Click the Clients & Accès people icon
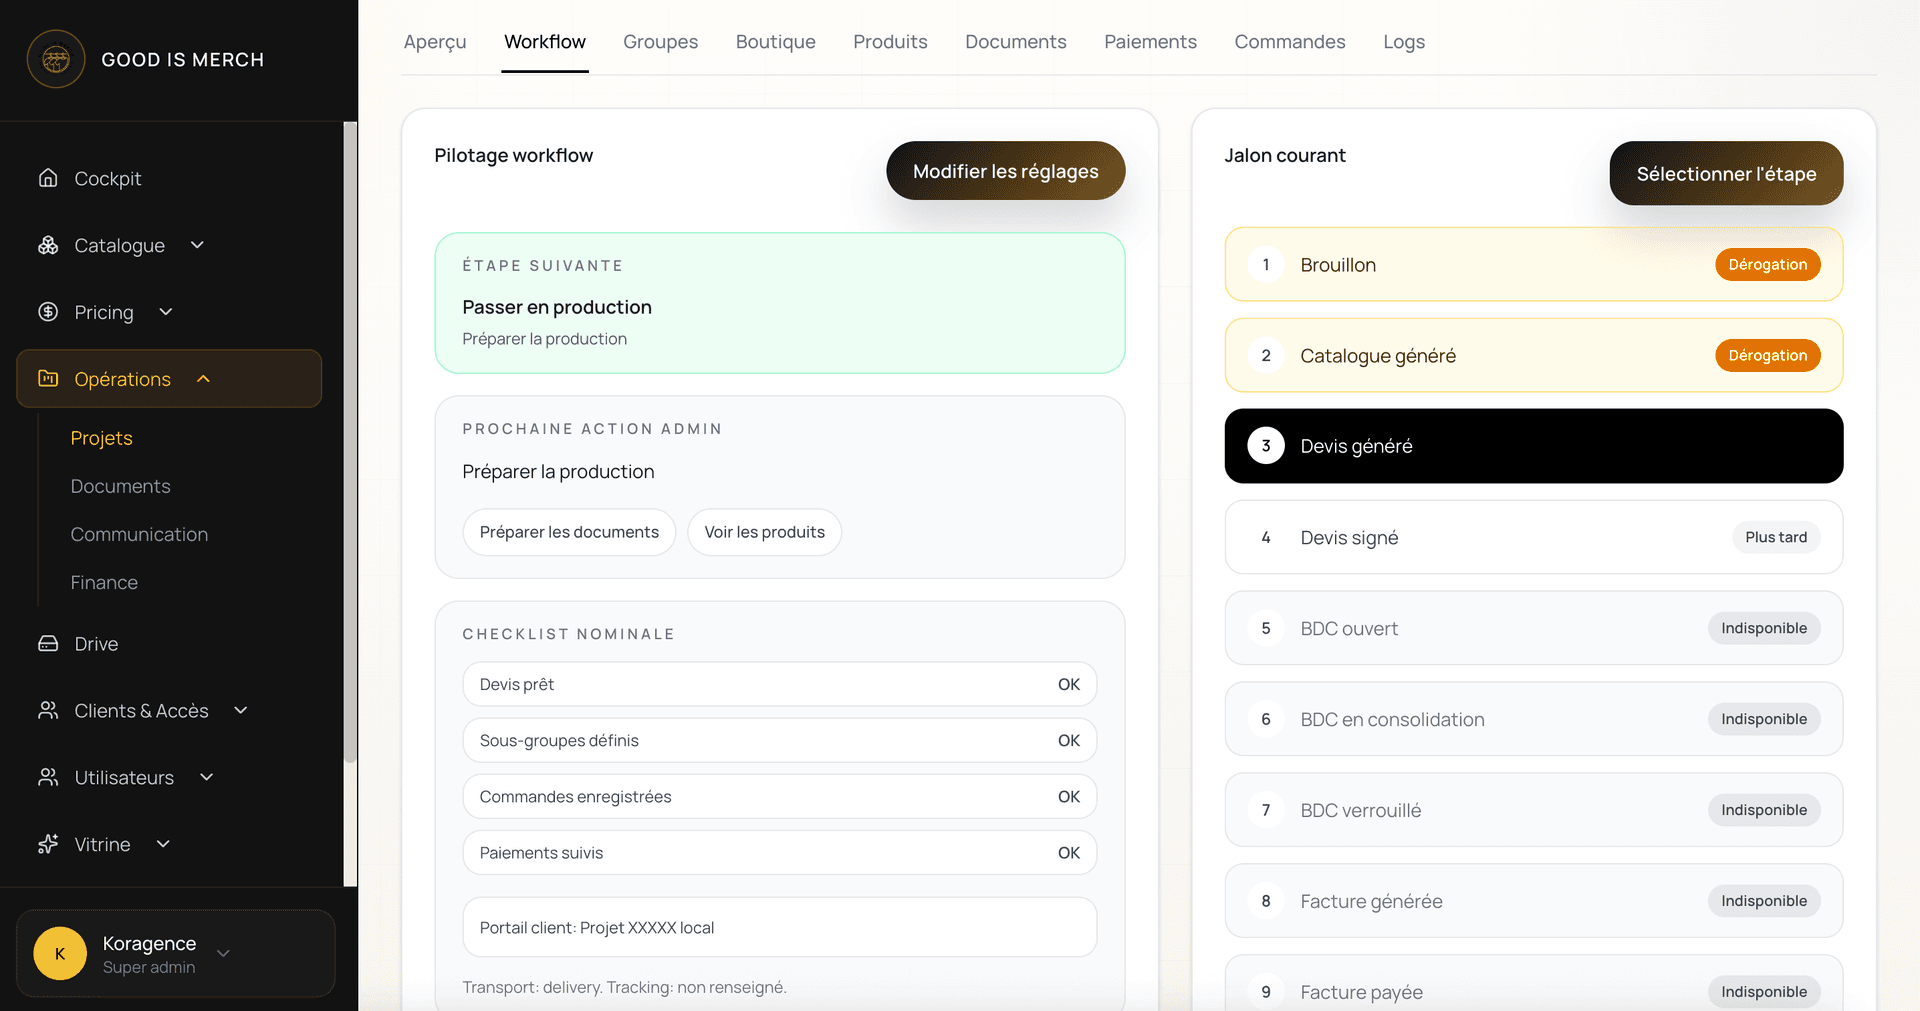1920x1011 pixels. coord(48,710)
